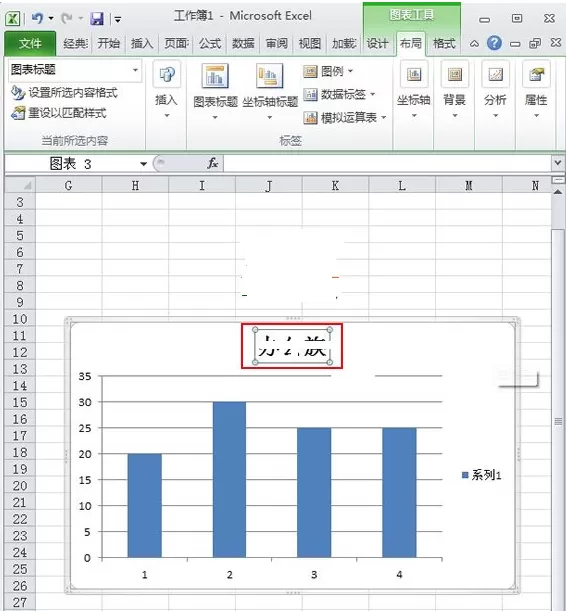Click horizontal axis label 3
566x611 pixels.
pyautogui.click(x=314, y=574)
